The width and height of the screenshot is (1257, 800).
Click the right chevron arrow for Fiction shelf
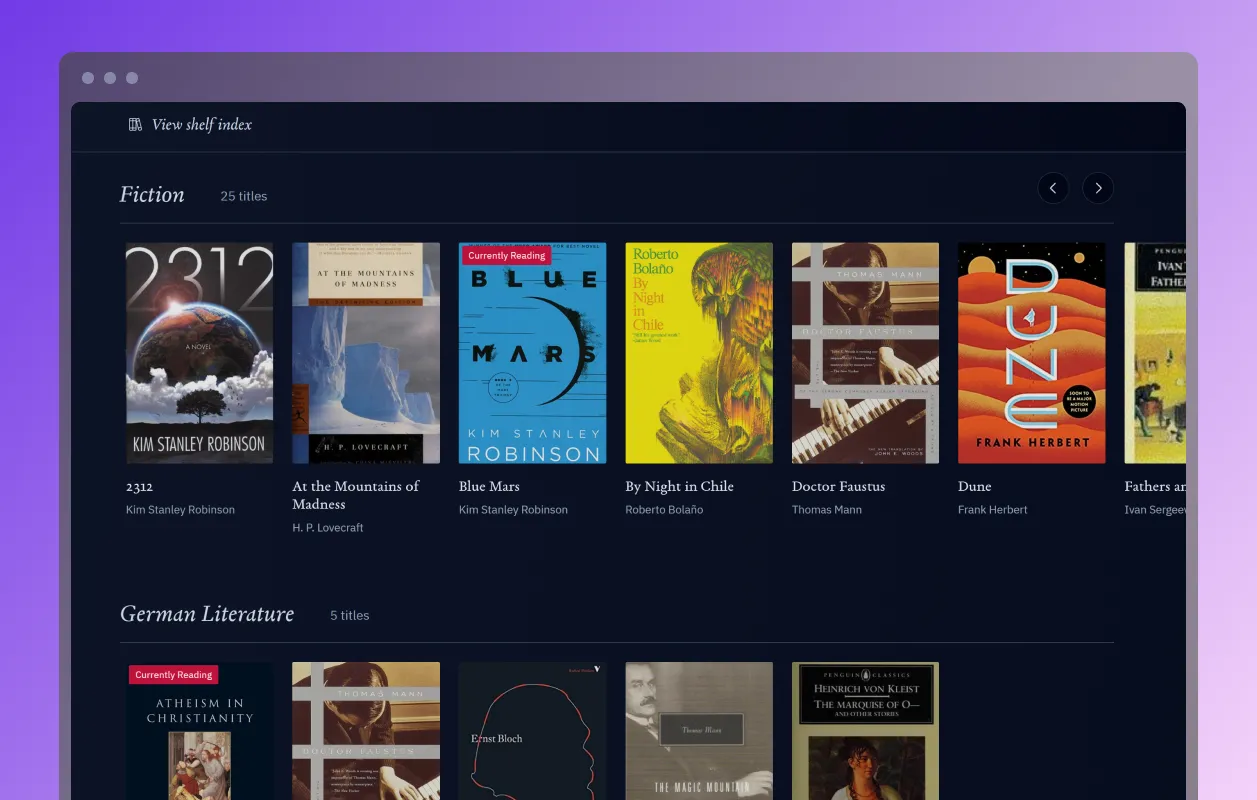click(1098, 188)
